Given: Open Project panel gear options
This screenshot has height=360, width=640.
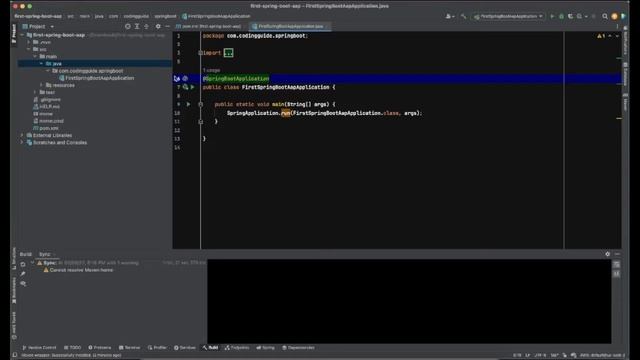Looking at the screenshot, I should click(x=158, y=26).
